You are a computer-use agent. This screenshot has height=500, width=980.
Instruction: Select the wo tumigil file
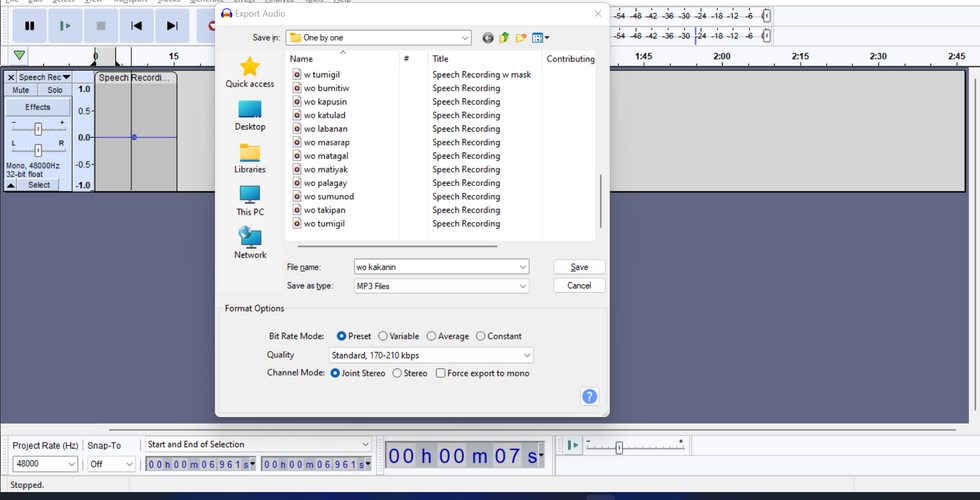coord(324,224)
